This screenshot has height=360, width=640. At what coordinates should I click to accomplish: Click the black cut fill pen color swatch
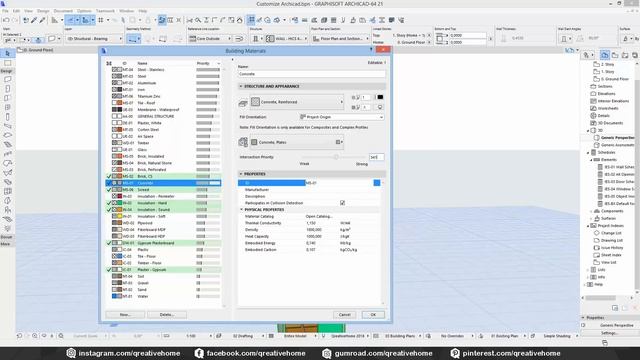(380, 97)
